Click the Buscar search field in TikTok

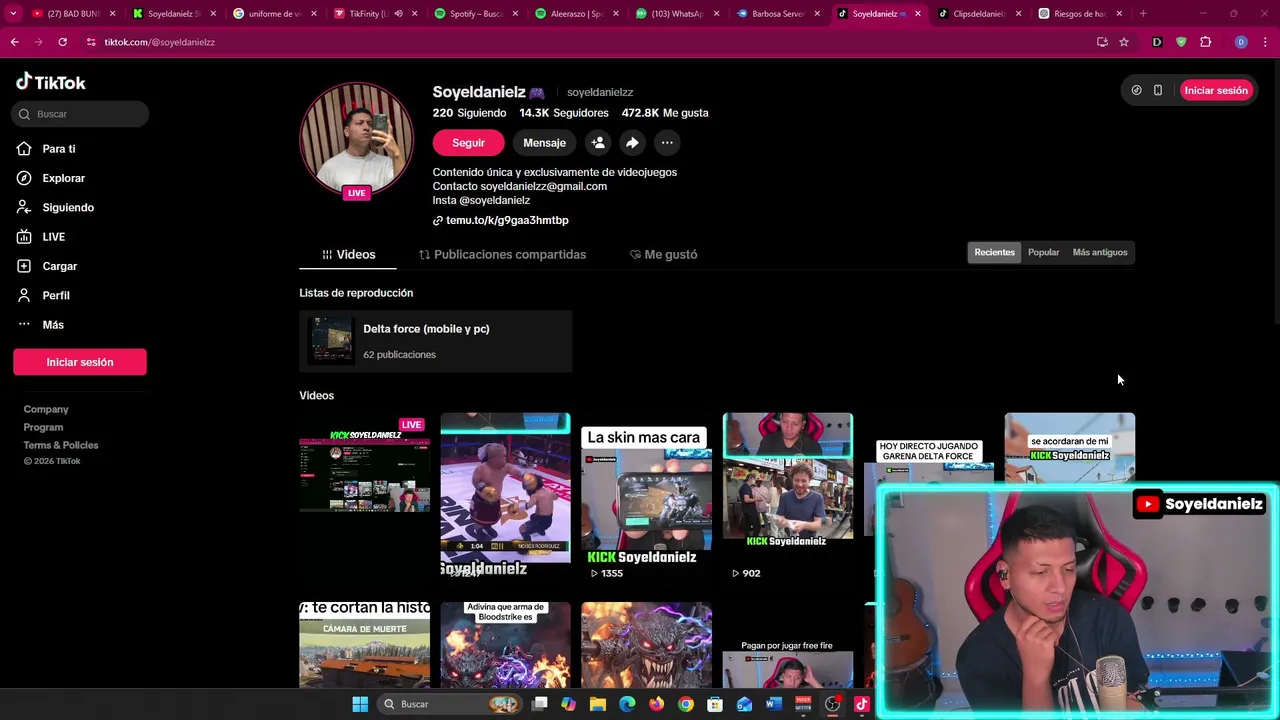click(x=80, y=114)
